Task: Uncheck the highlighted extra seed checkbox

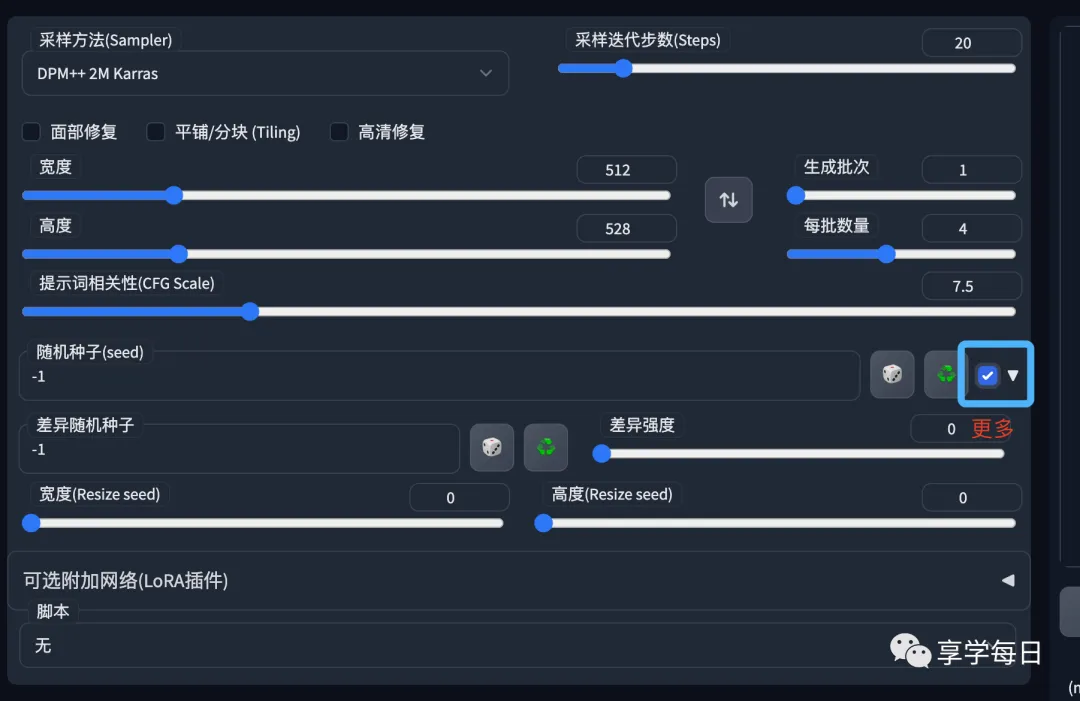Action: (x=987, y=375)
